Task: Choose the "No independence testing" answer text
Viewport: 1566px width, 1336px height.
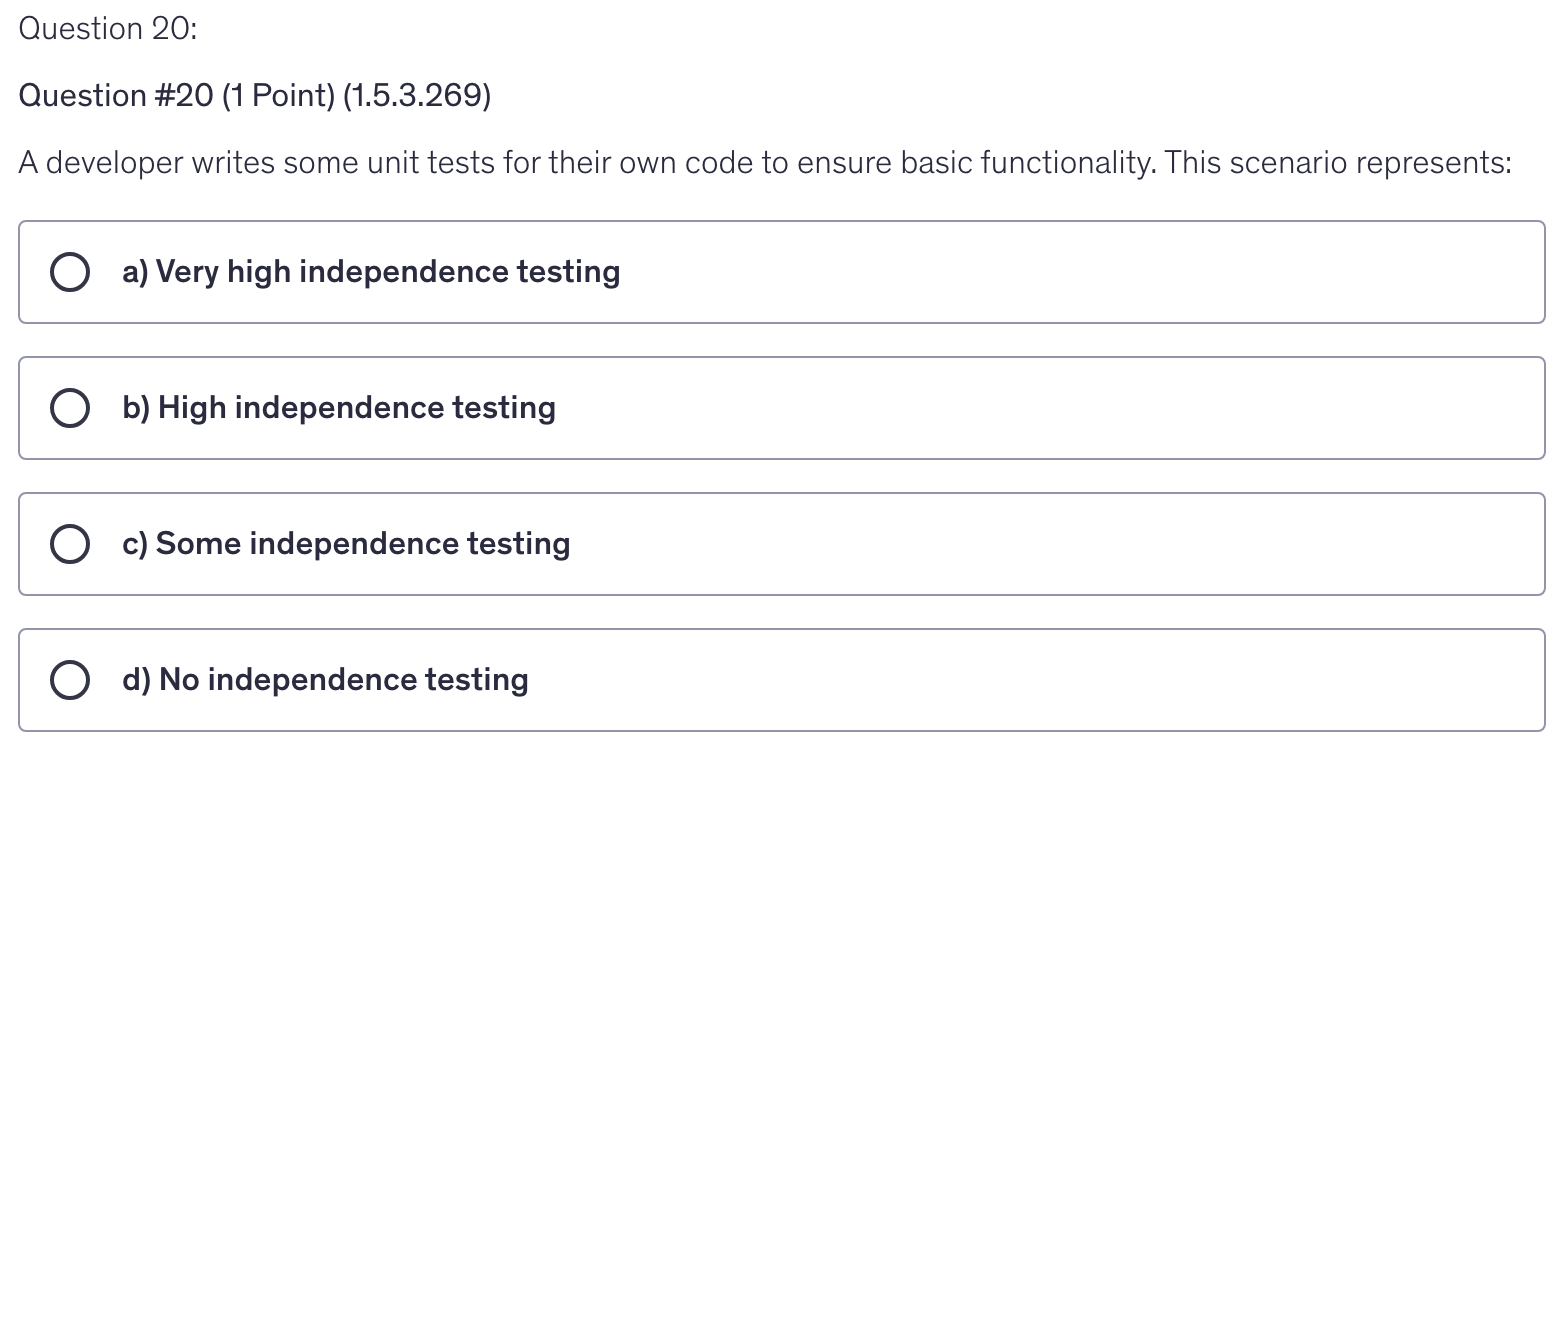Action: tap(344, 680)
